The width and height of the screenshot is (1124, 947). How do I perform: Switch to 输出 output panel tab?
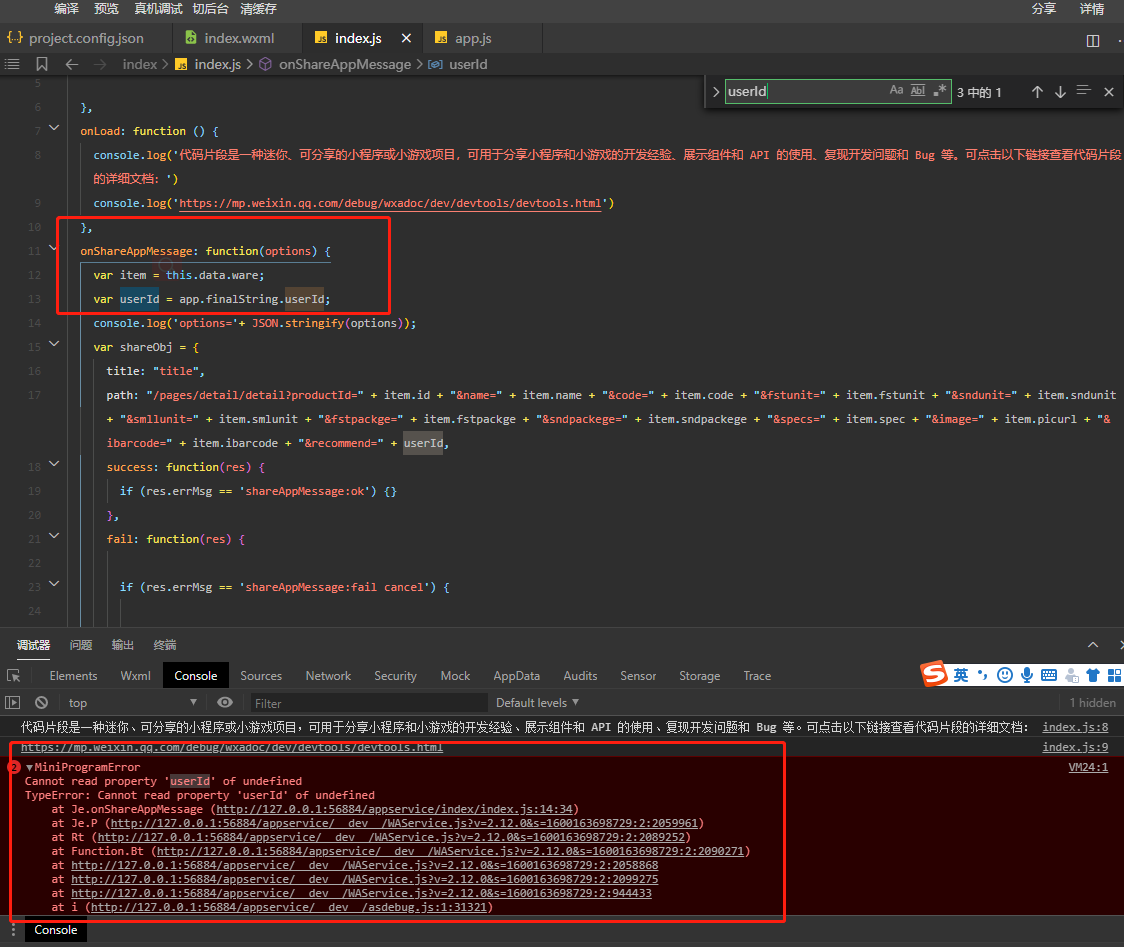[x=123, y=644]
